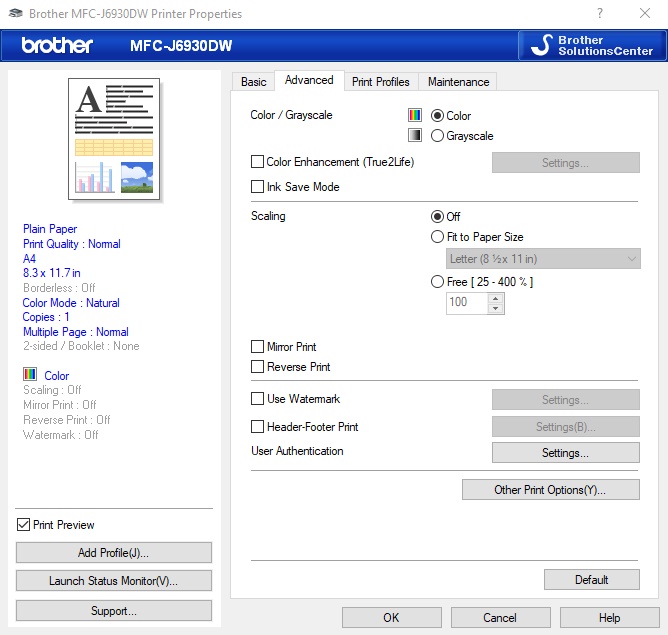Open Brother SolutionsCenter logo link
Image resolution: width=668 pixels, height=635 pixels.
click(x=592, y=45)
